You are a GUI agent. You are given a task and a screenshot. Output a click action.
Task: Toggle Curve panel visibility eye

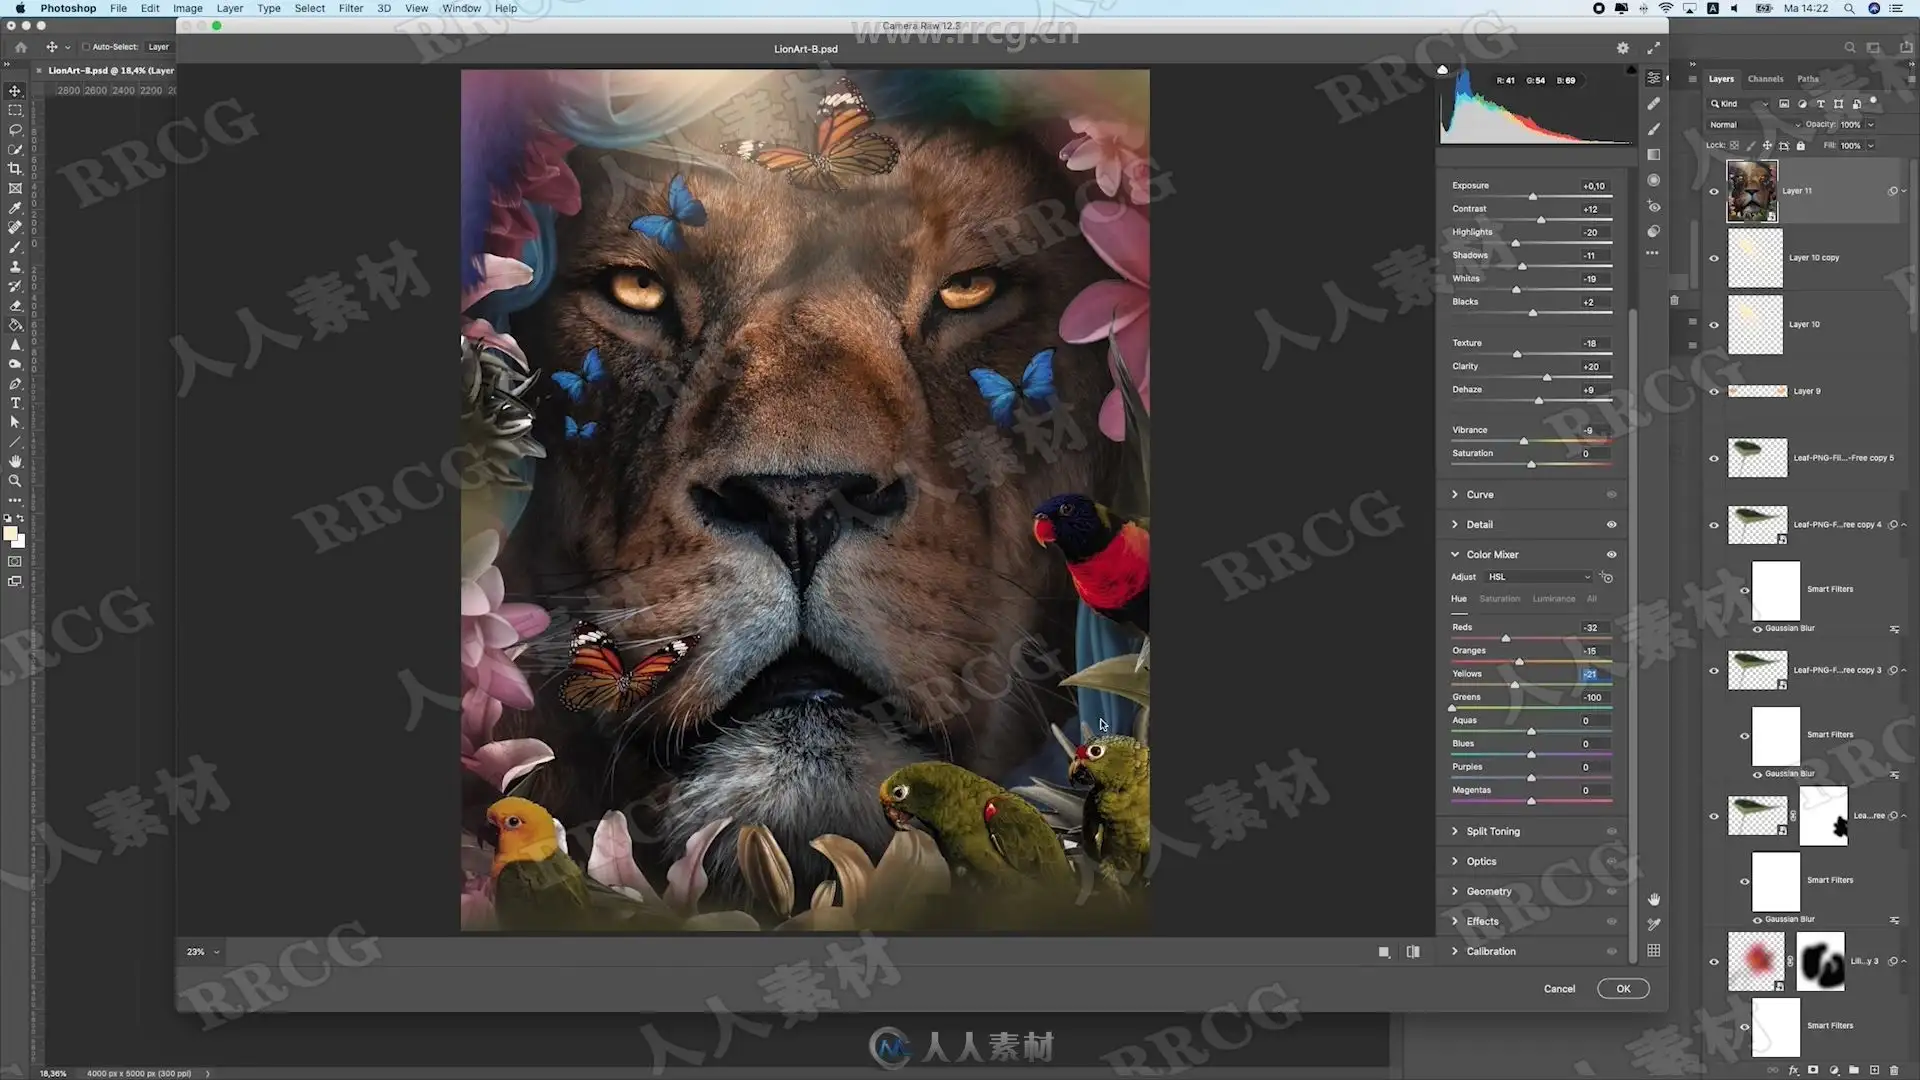1611,495
